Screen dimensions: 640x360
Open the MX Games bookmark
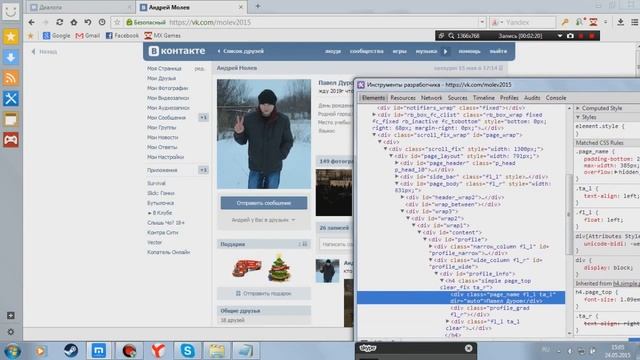coord(162,36)
